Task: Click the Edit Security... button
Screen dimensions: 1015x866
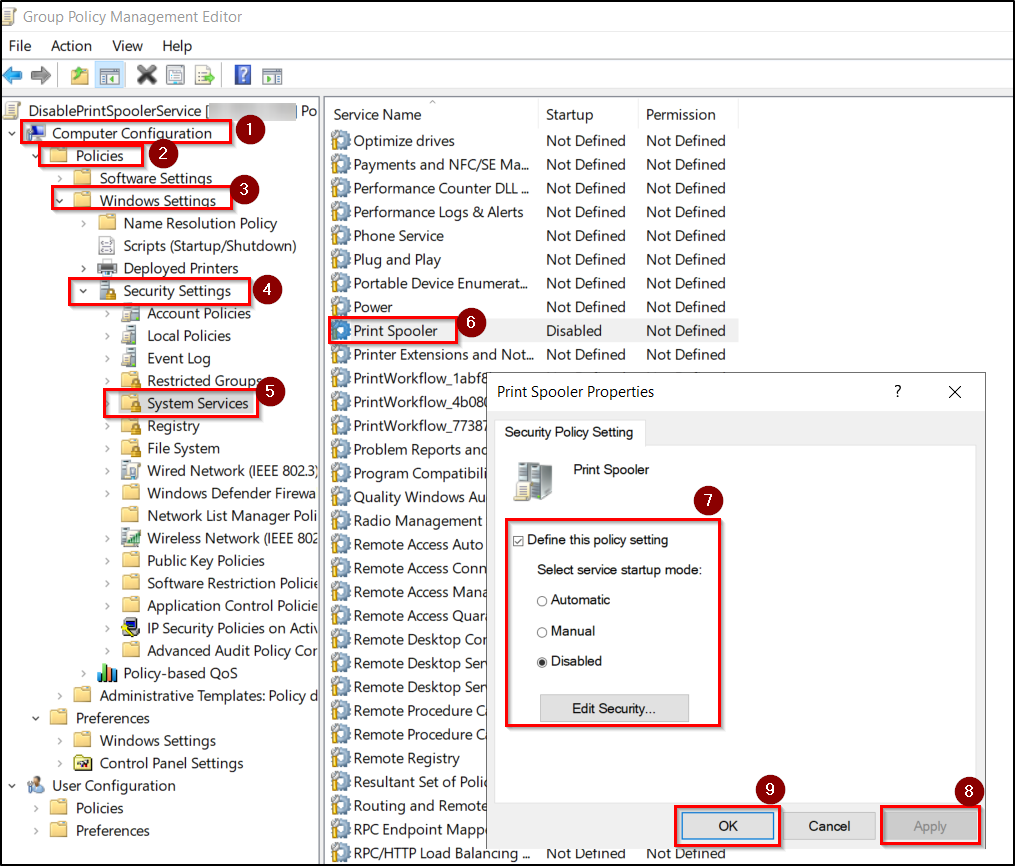Action: click(614, 708)
